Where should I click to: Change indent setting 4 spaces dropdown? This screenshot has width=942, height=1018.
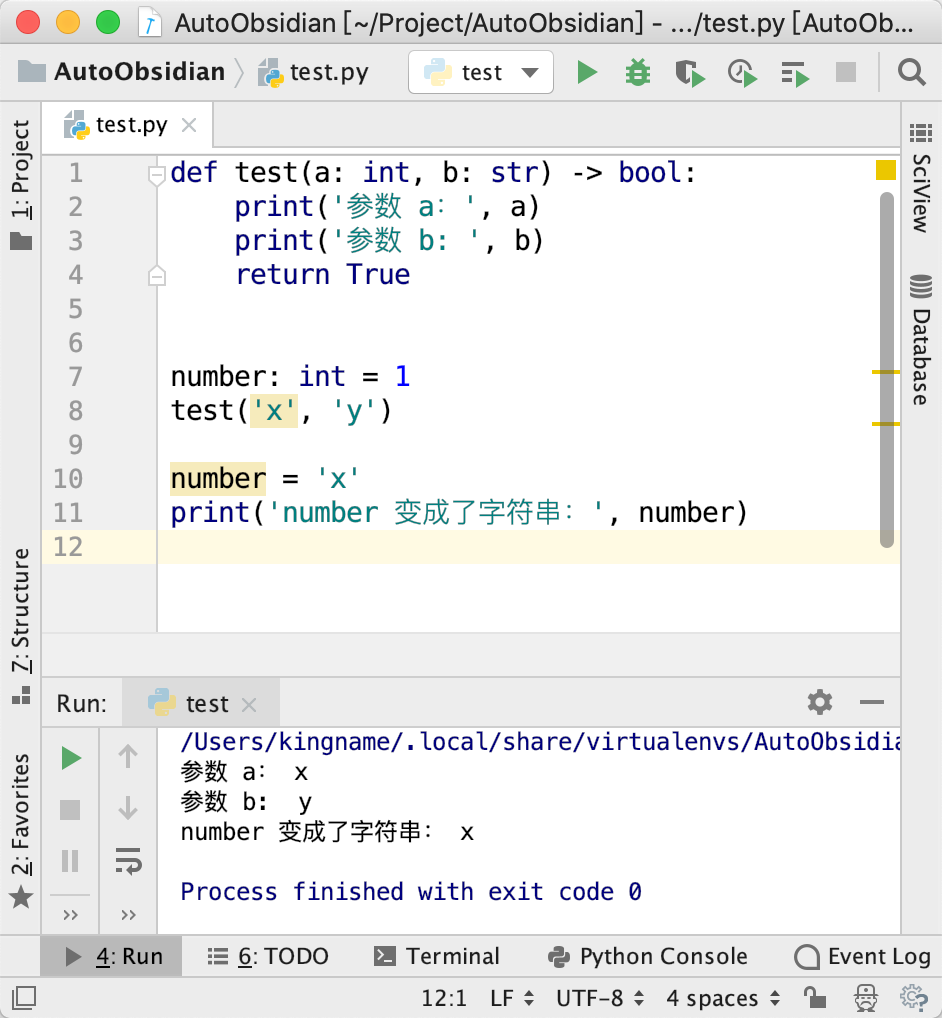723,998
